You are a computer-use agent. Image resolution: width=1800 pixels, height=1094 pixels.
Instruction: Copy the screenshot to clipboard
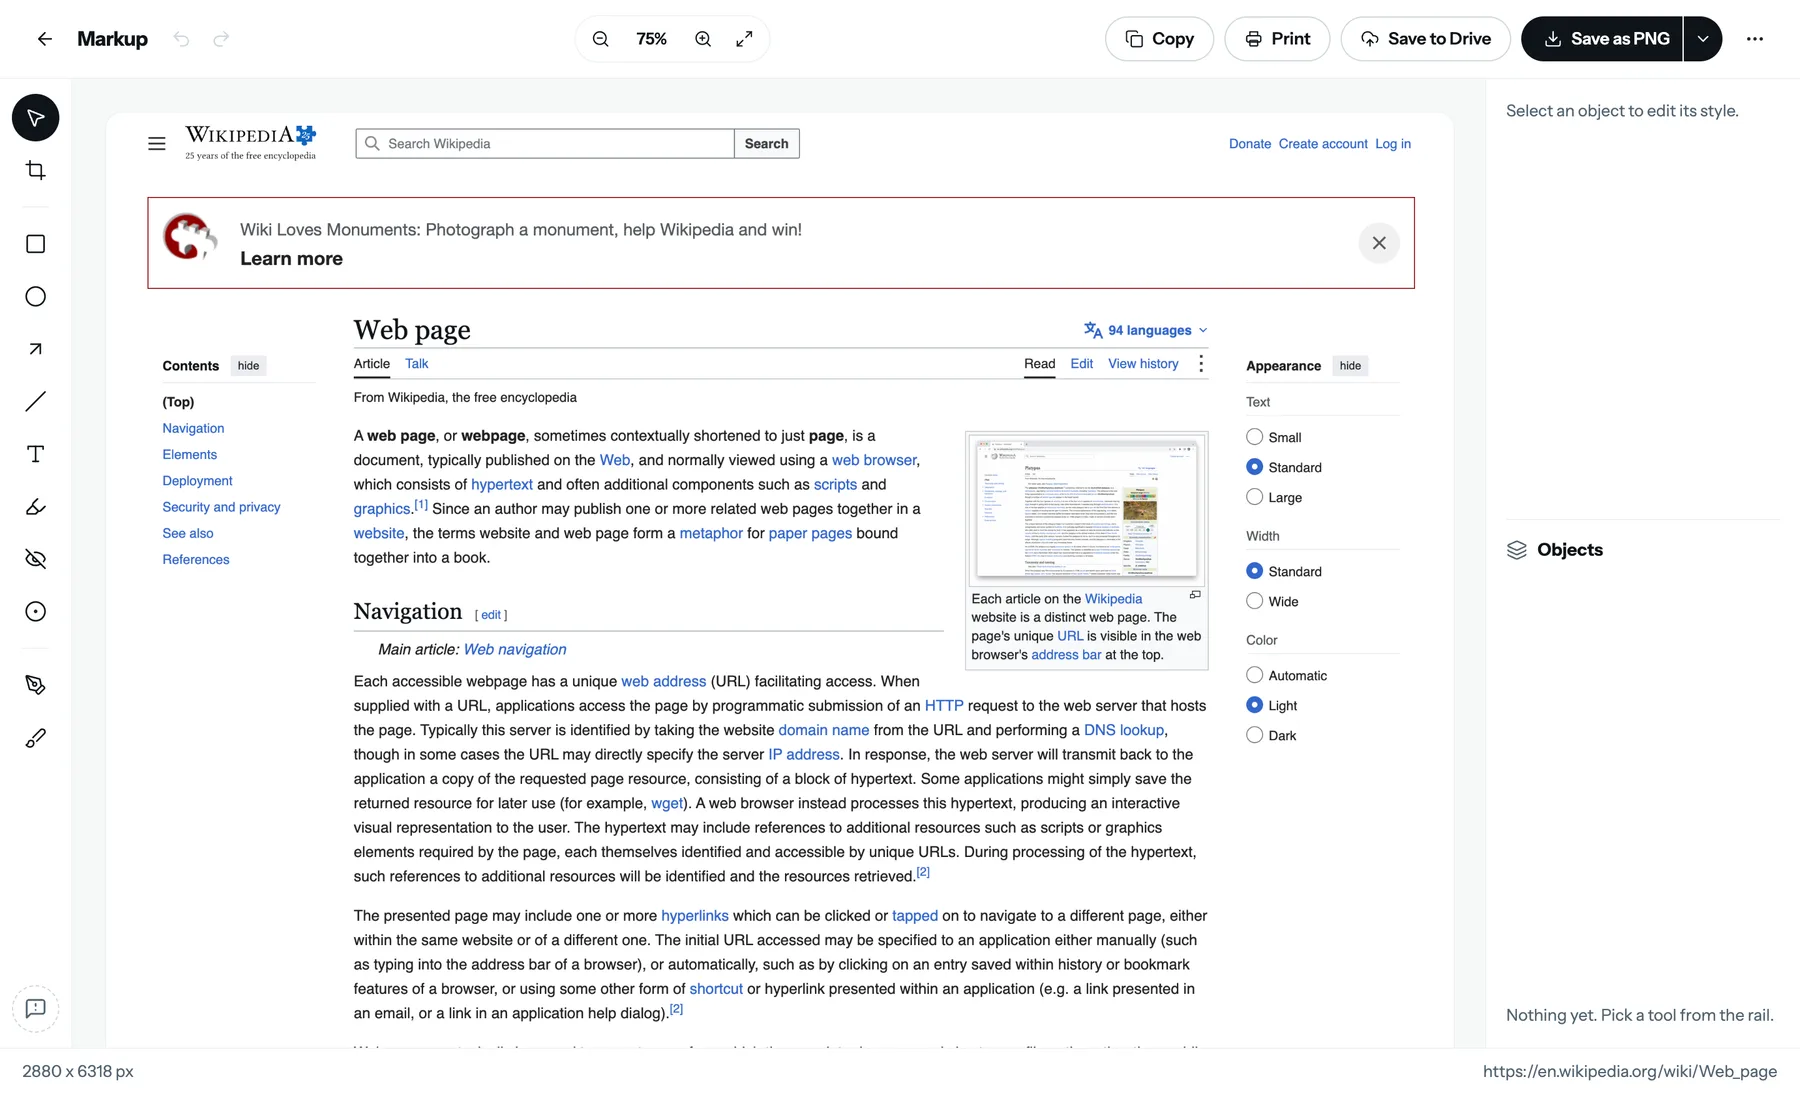pos(1159,39)
